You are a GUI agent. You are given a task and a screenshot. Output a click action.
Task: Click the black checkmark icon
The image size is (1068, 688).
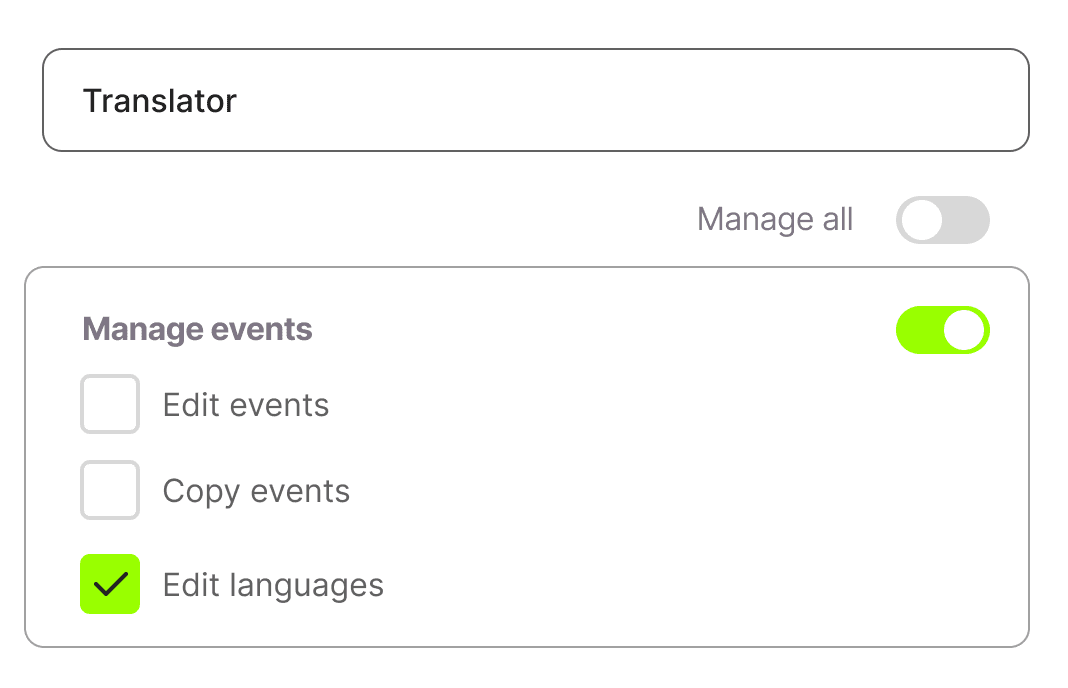pyautogui.click(x=110, y=584)
